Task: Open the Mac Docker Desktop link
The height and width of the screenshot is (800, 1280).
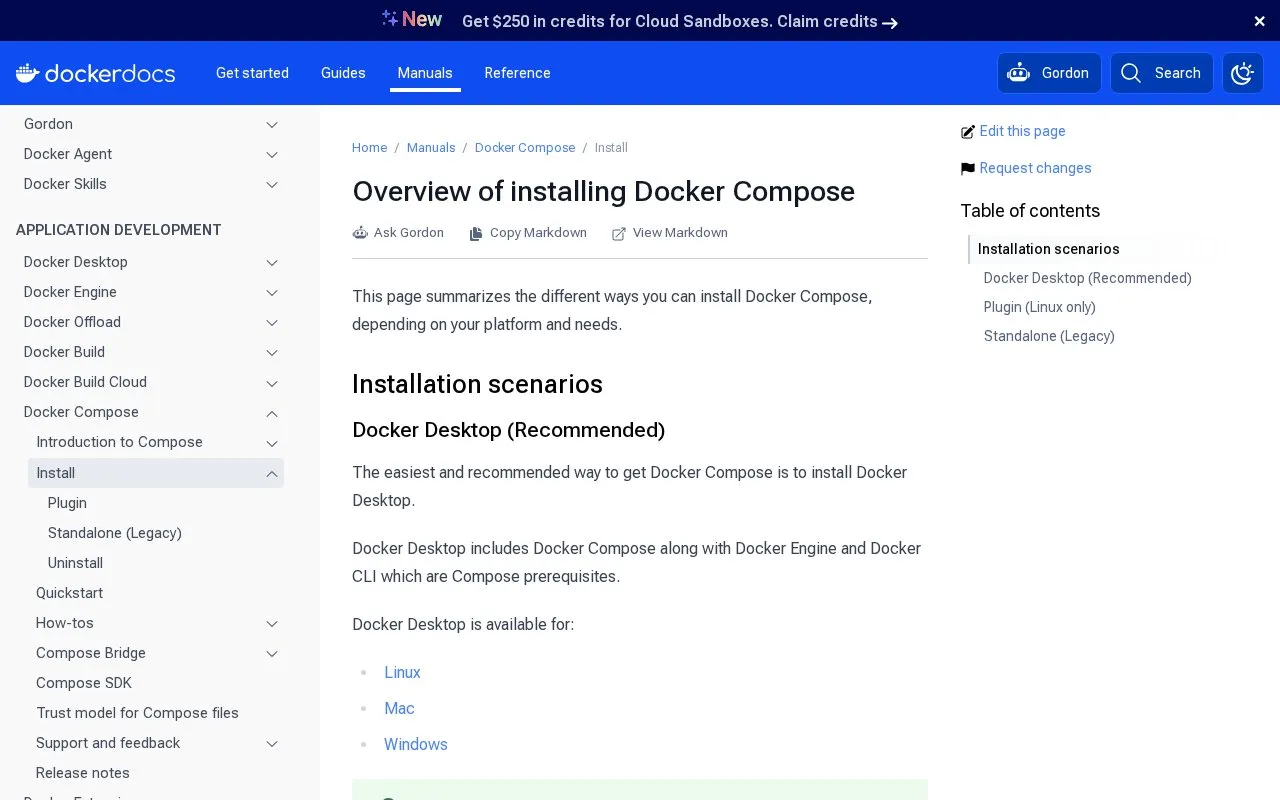Action: 399,709
